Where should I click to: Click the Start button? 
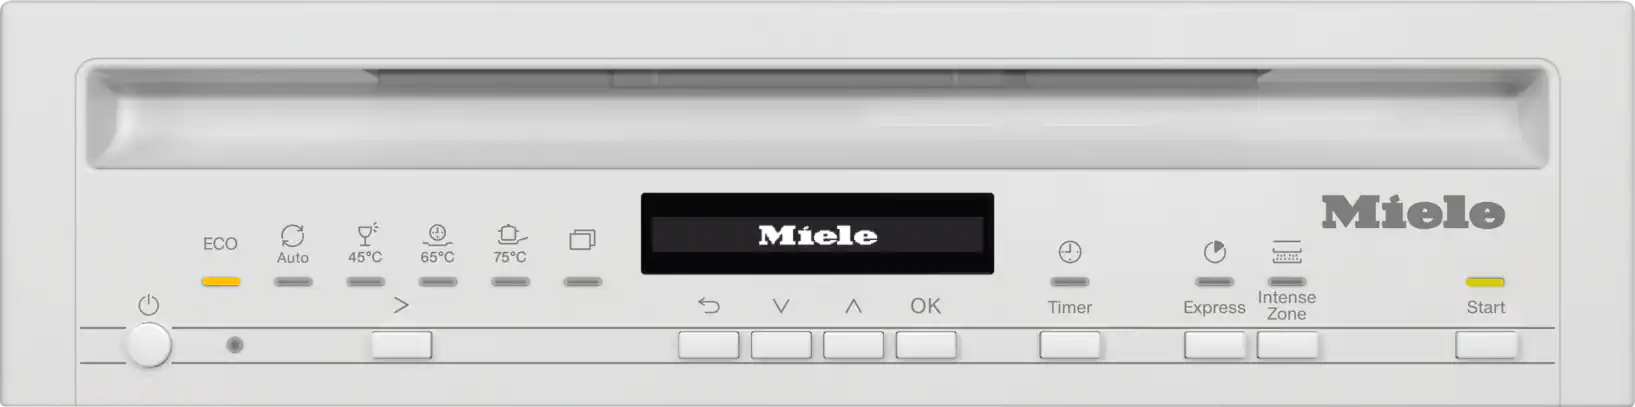1486,345
